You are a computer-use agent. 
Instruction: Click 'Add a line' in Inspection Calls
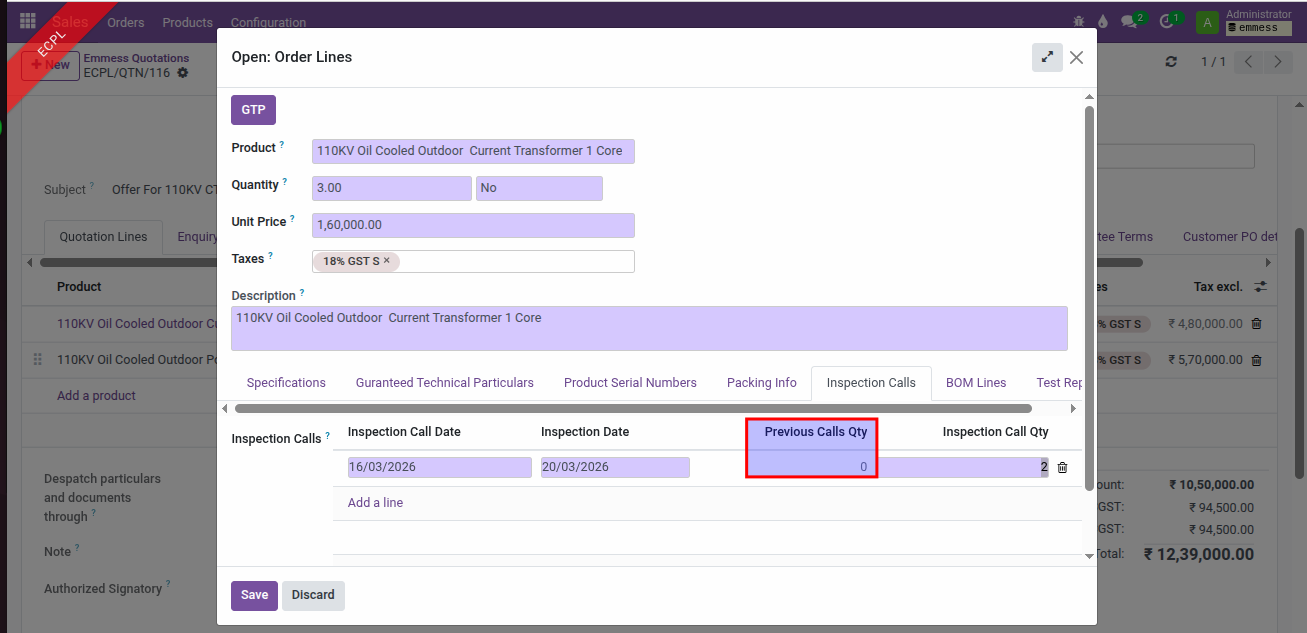tap(375, 503)
